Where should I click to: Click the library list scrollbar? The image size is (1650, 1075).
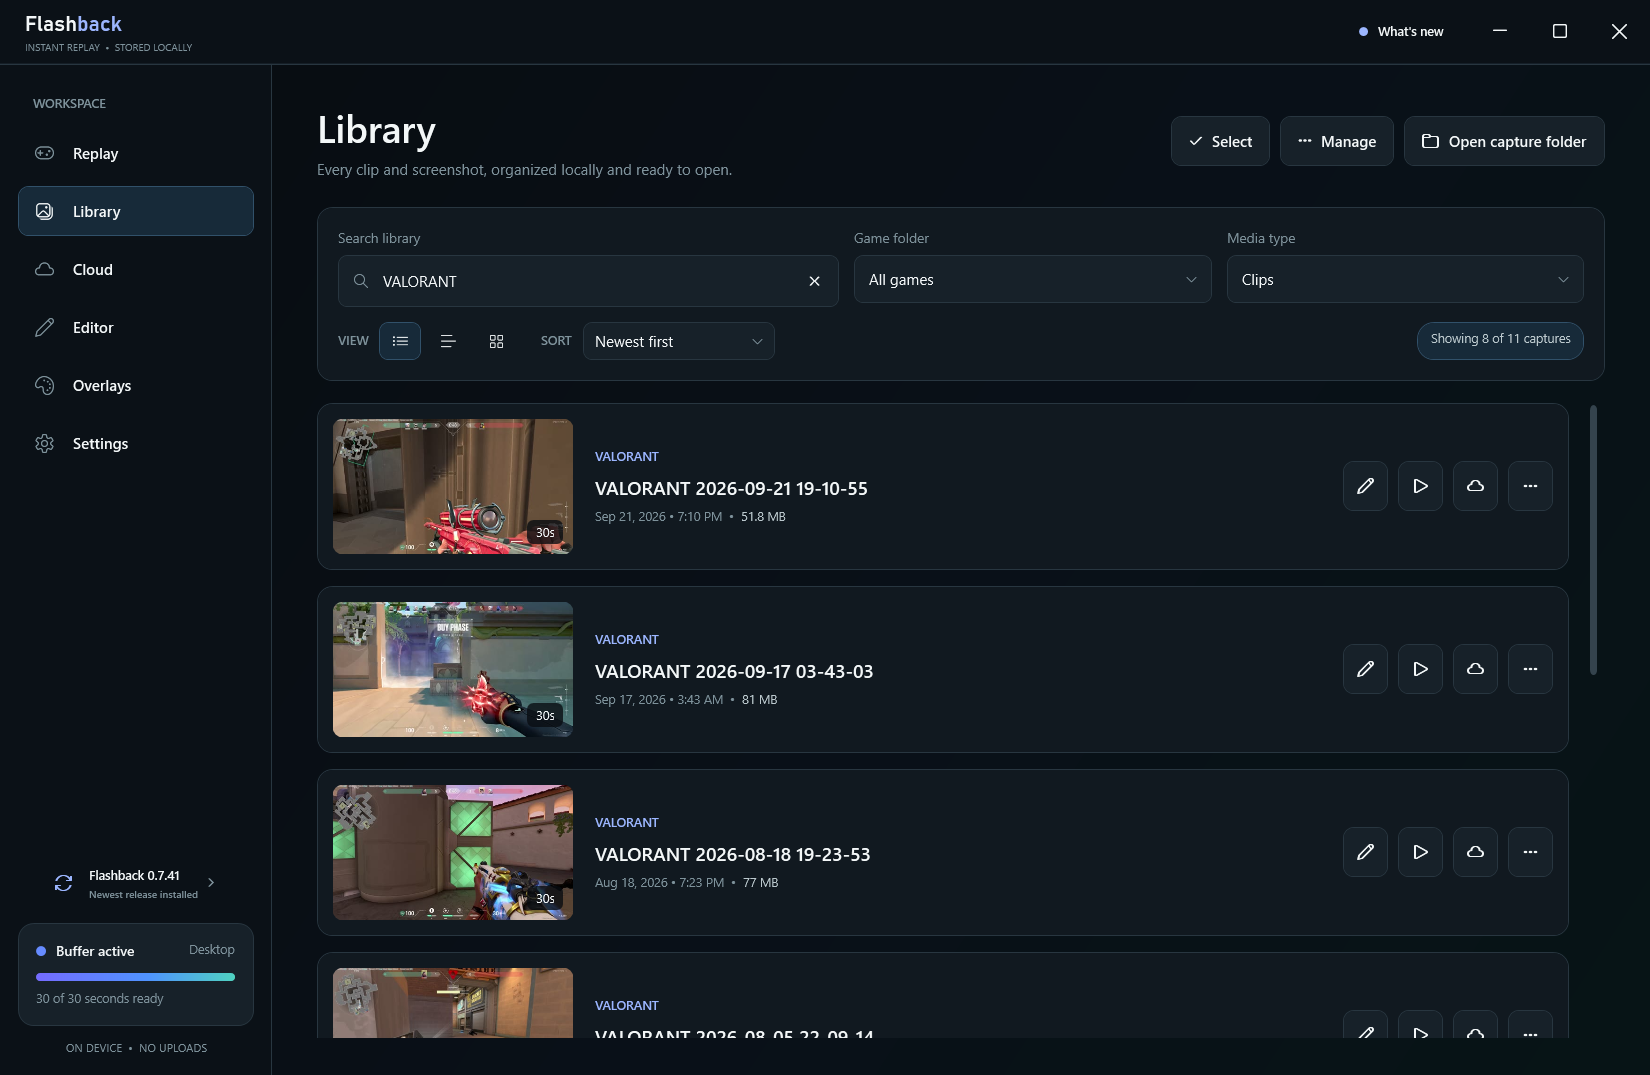point(1593,540)
